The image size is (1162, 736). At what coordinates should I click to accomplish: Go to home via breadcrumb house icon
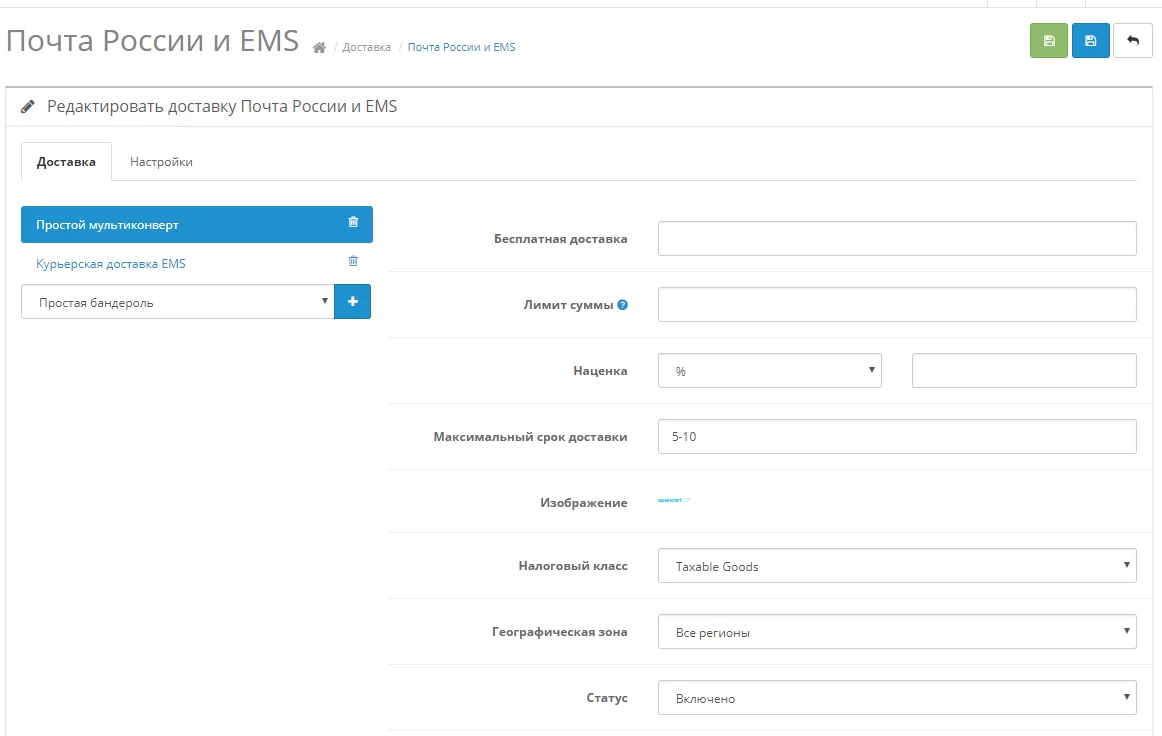pyautogui.click(x=319, y=47)
